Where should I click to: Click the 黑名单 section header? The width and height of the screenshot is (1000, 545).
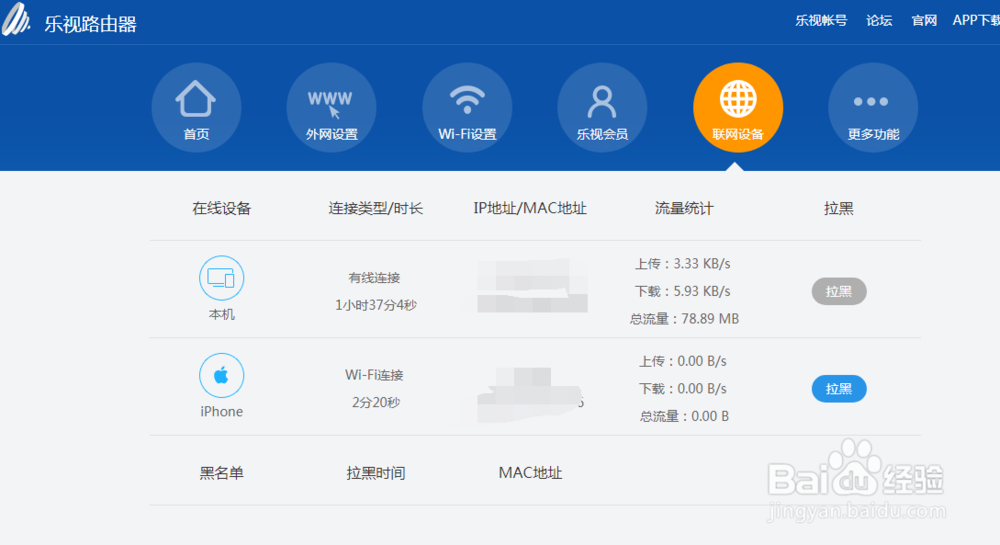coord(221,473)
